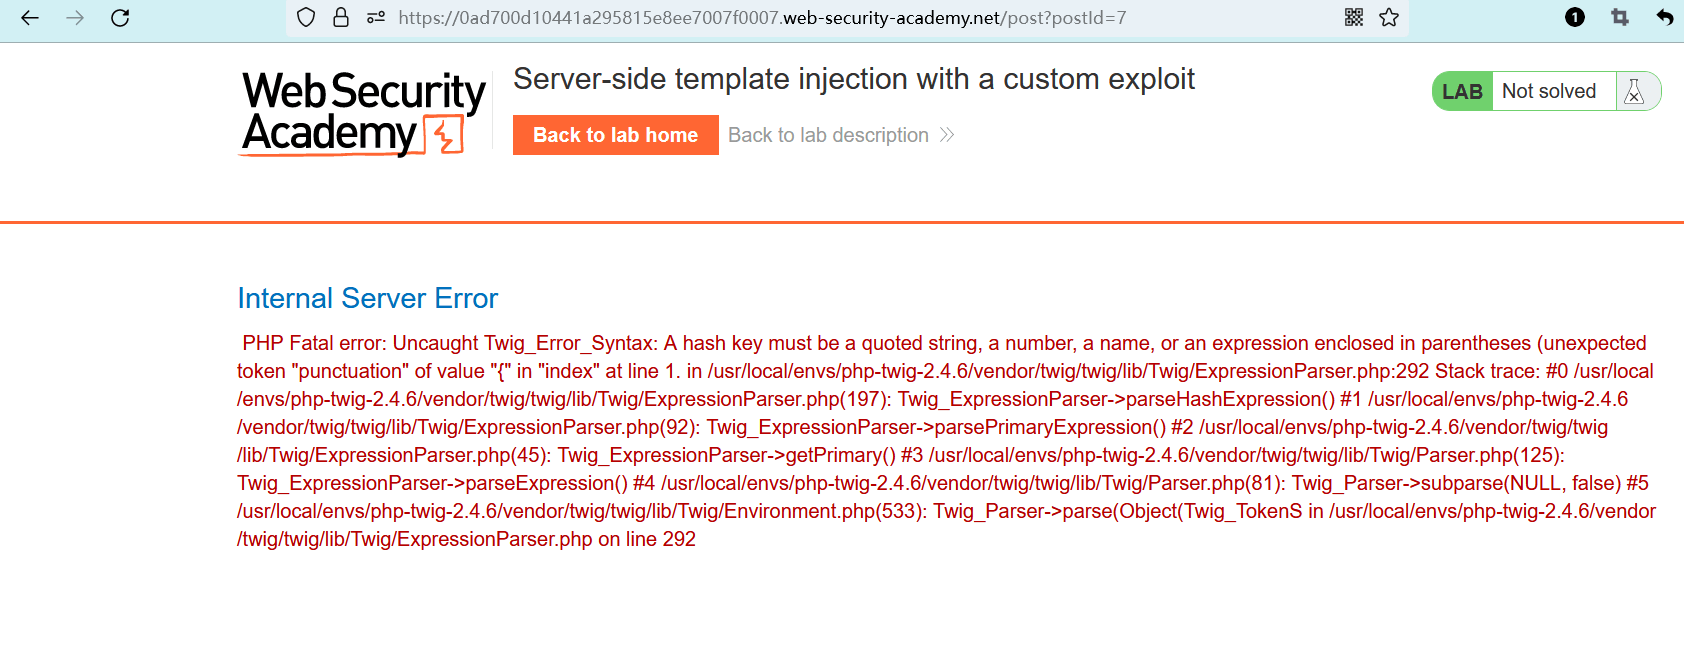
Task: Click the Not solved status label
Action: coord(1549,91)
